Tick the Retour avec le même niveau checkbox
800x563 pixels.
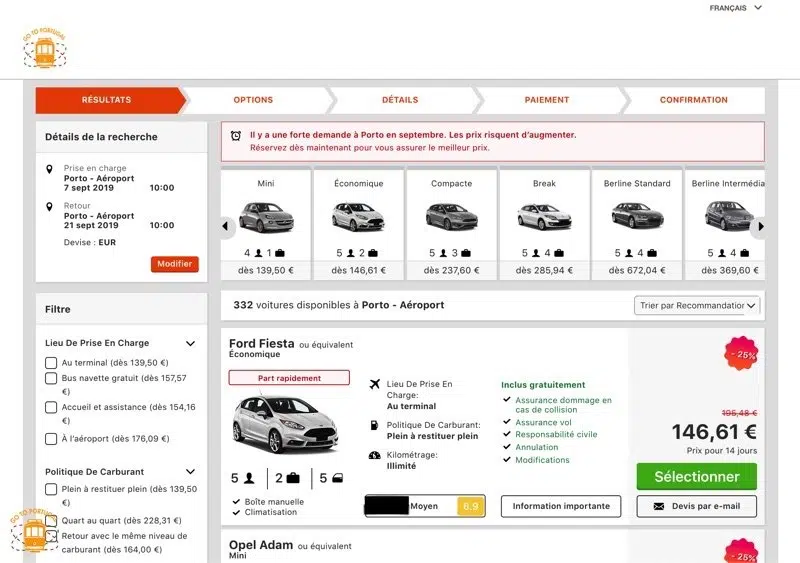[x=51, y=536]
